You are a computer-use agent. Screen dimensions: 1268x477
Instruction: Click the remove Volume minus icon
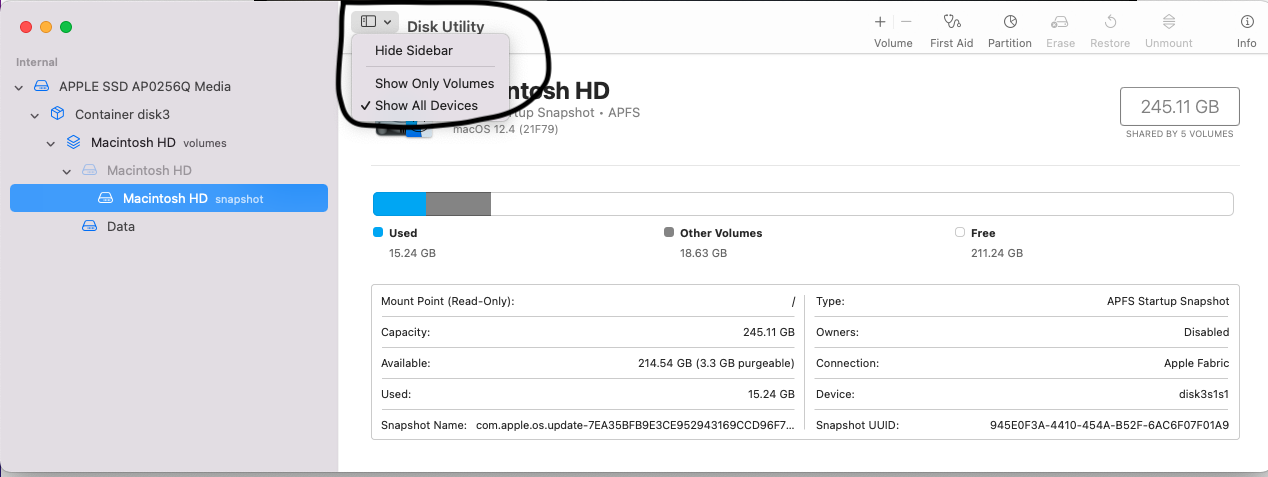pyautogui.click(x=906, y=21)
